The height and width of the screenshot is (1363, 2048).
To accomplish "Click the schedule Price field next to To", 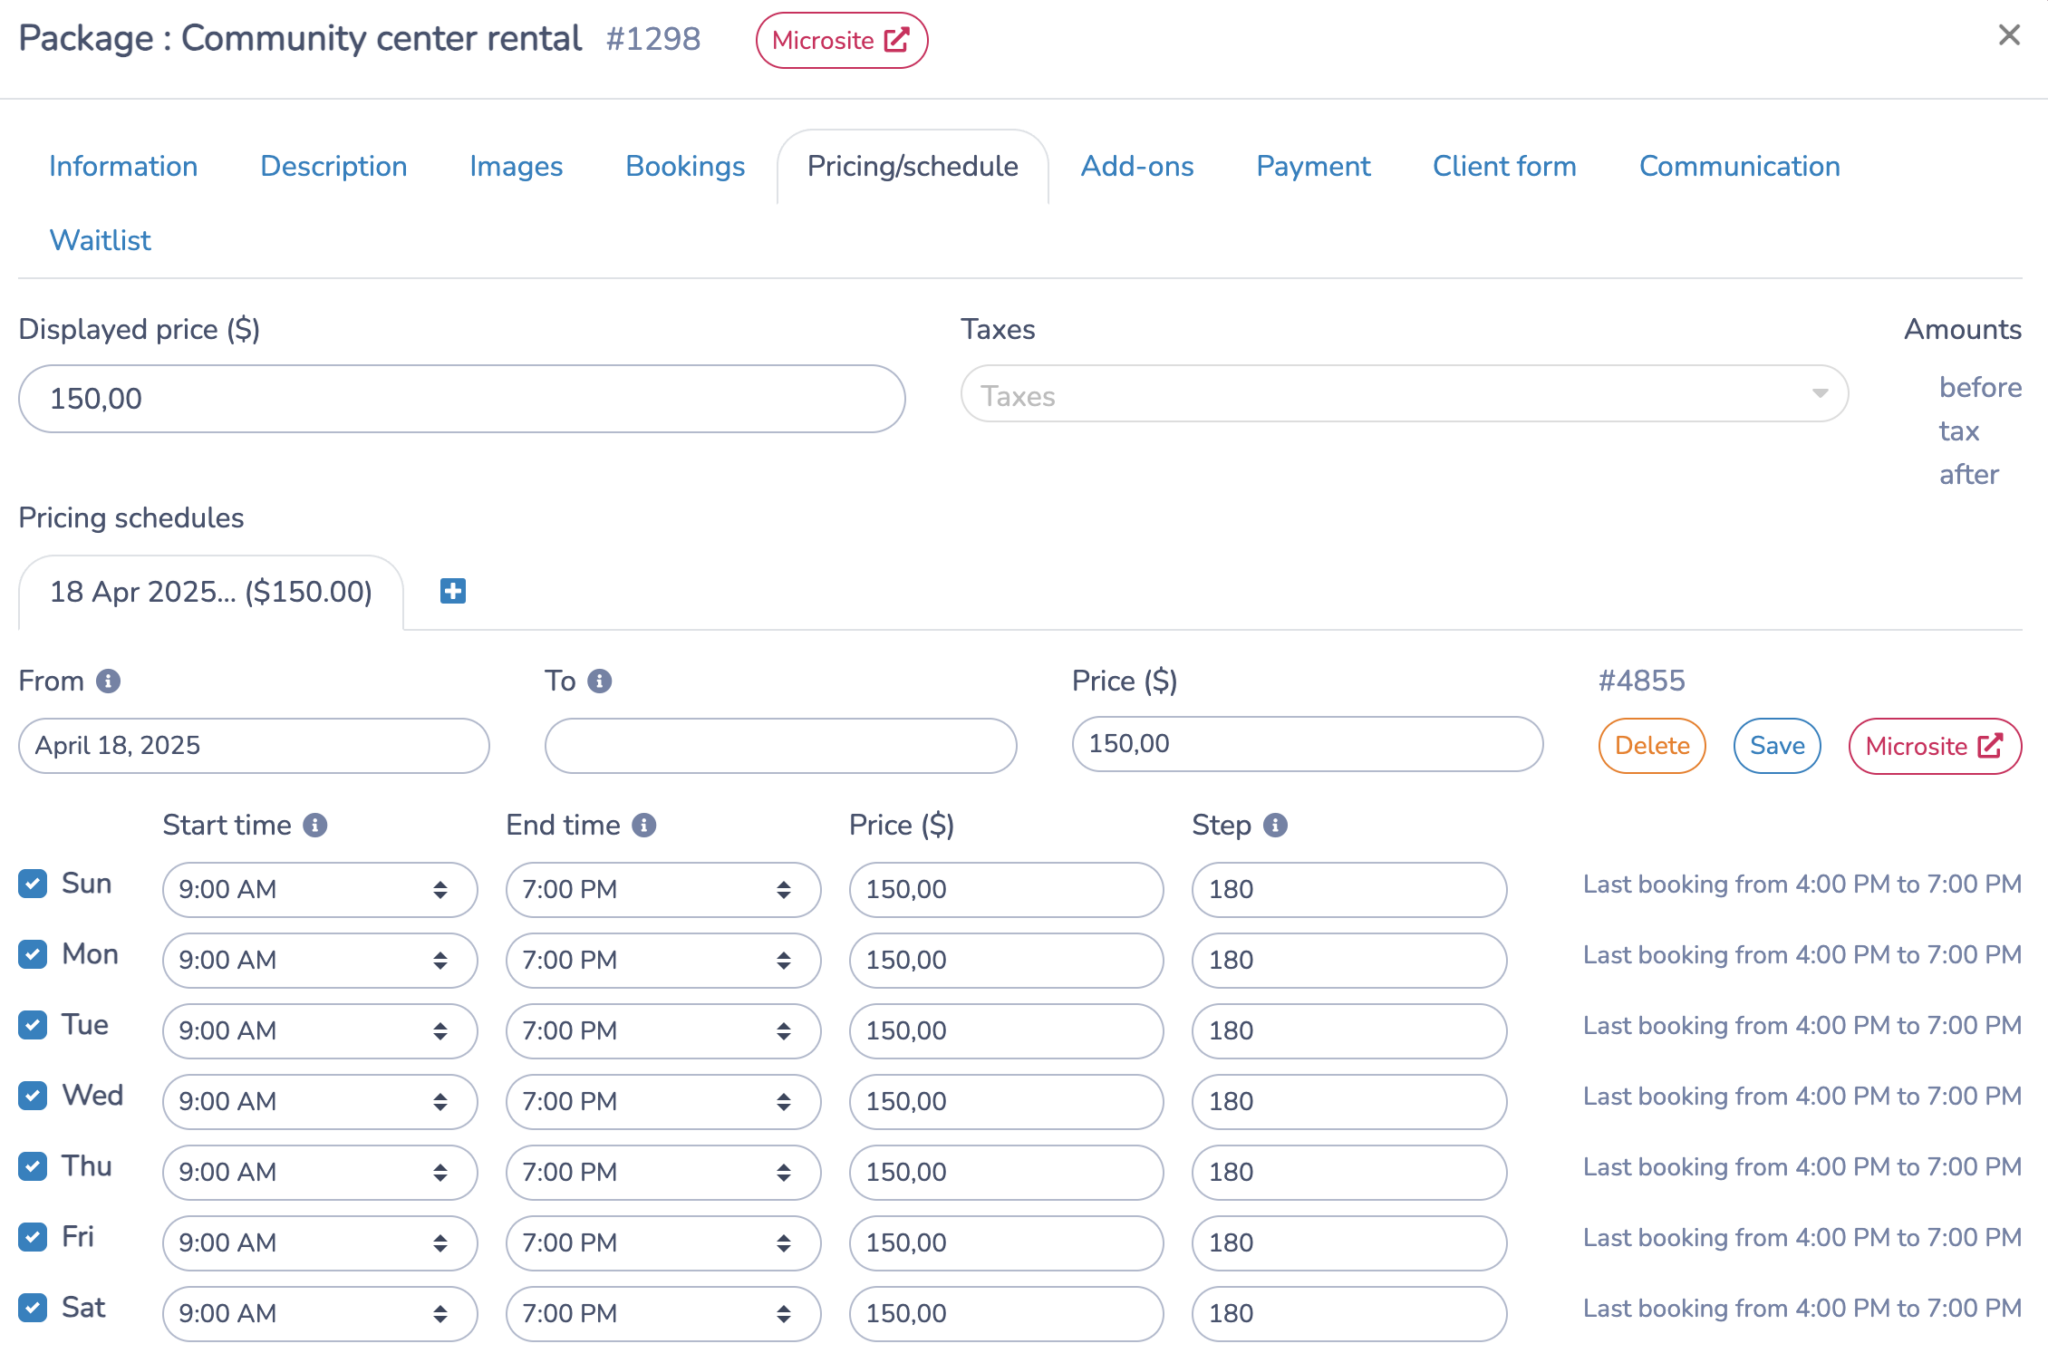I will coord(1307,744).
